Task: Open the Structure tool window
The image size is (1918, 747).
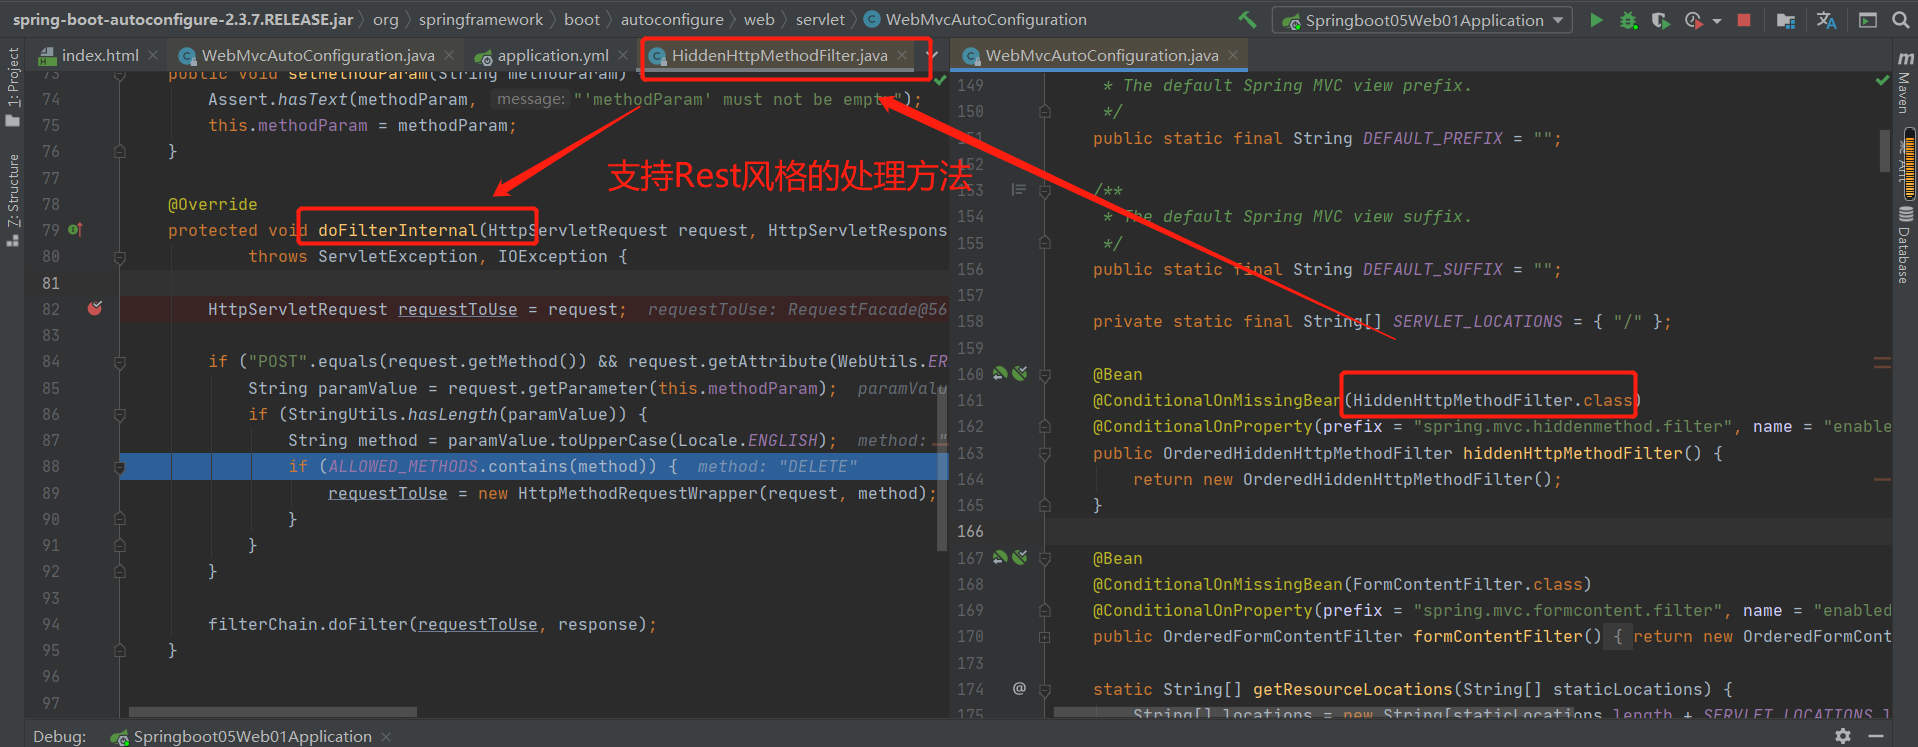Action: click(13, 200)
